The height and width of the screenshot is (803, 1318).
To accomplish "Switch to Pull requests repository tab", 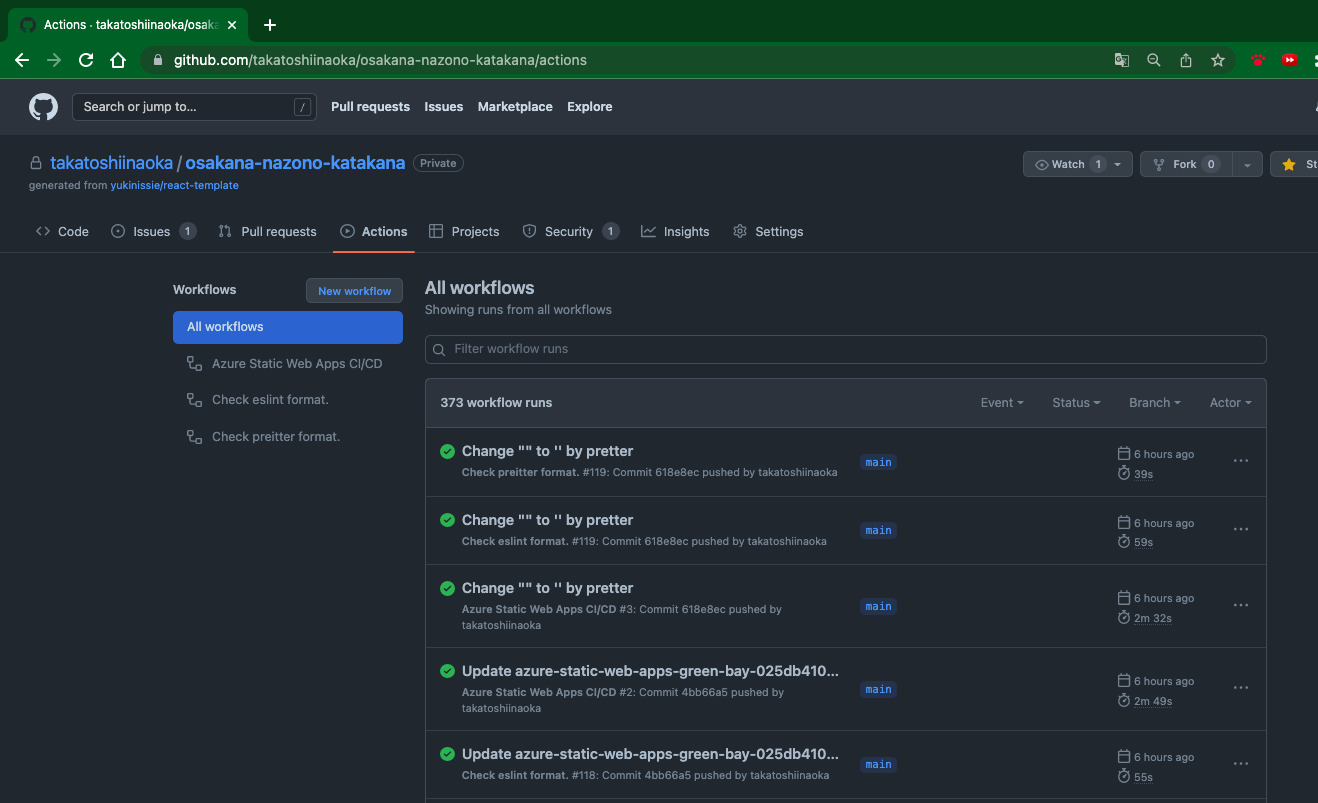I will pos(268,231).
